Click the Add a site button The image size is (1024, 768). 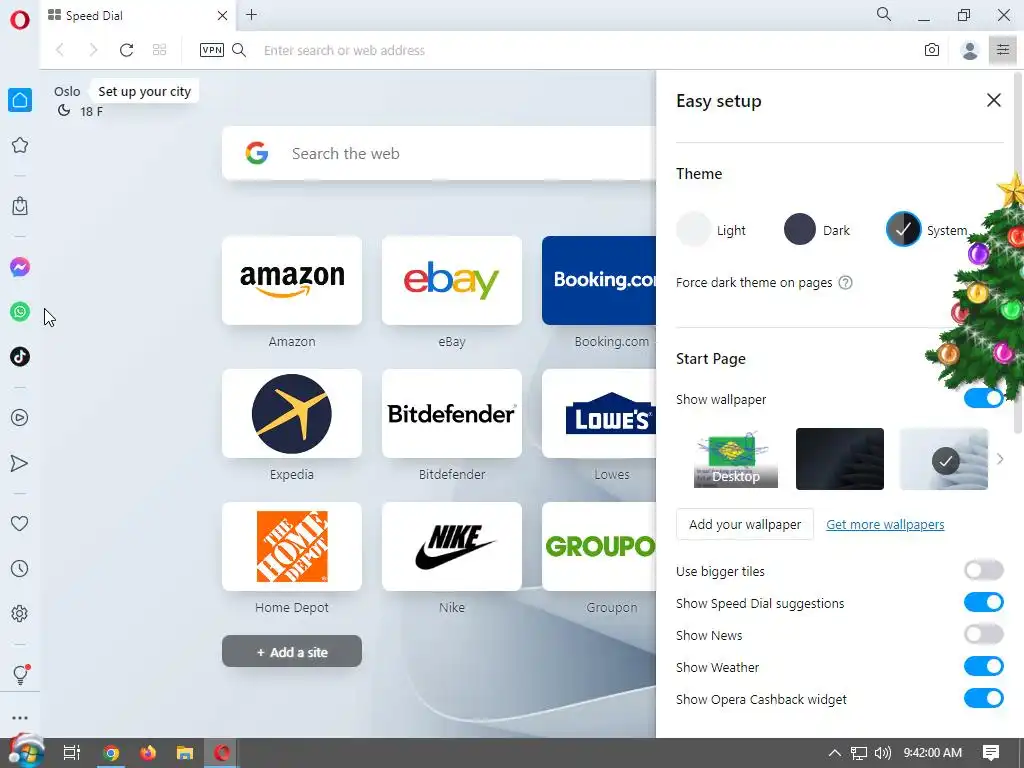pos(292,652)
